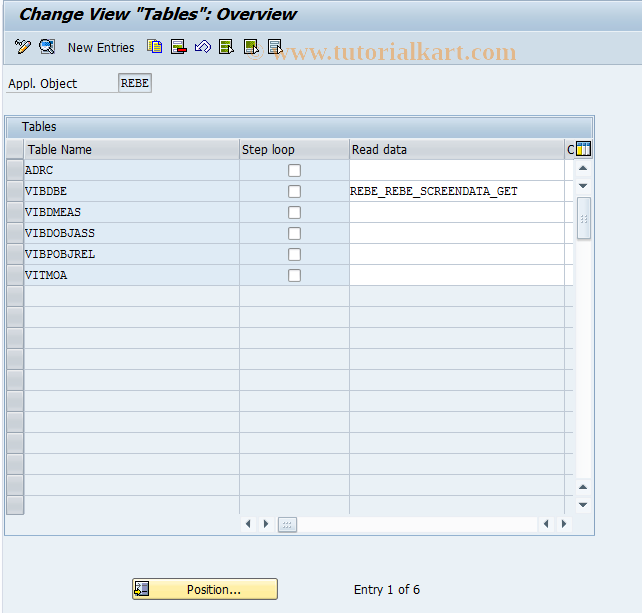Click empty Read data field for VITMOA
Screen dimensions: 642x613
(457, 275)
